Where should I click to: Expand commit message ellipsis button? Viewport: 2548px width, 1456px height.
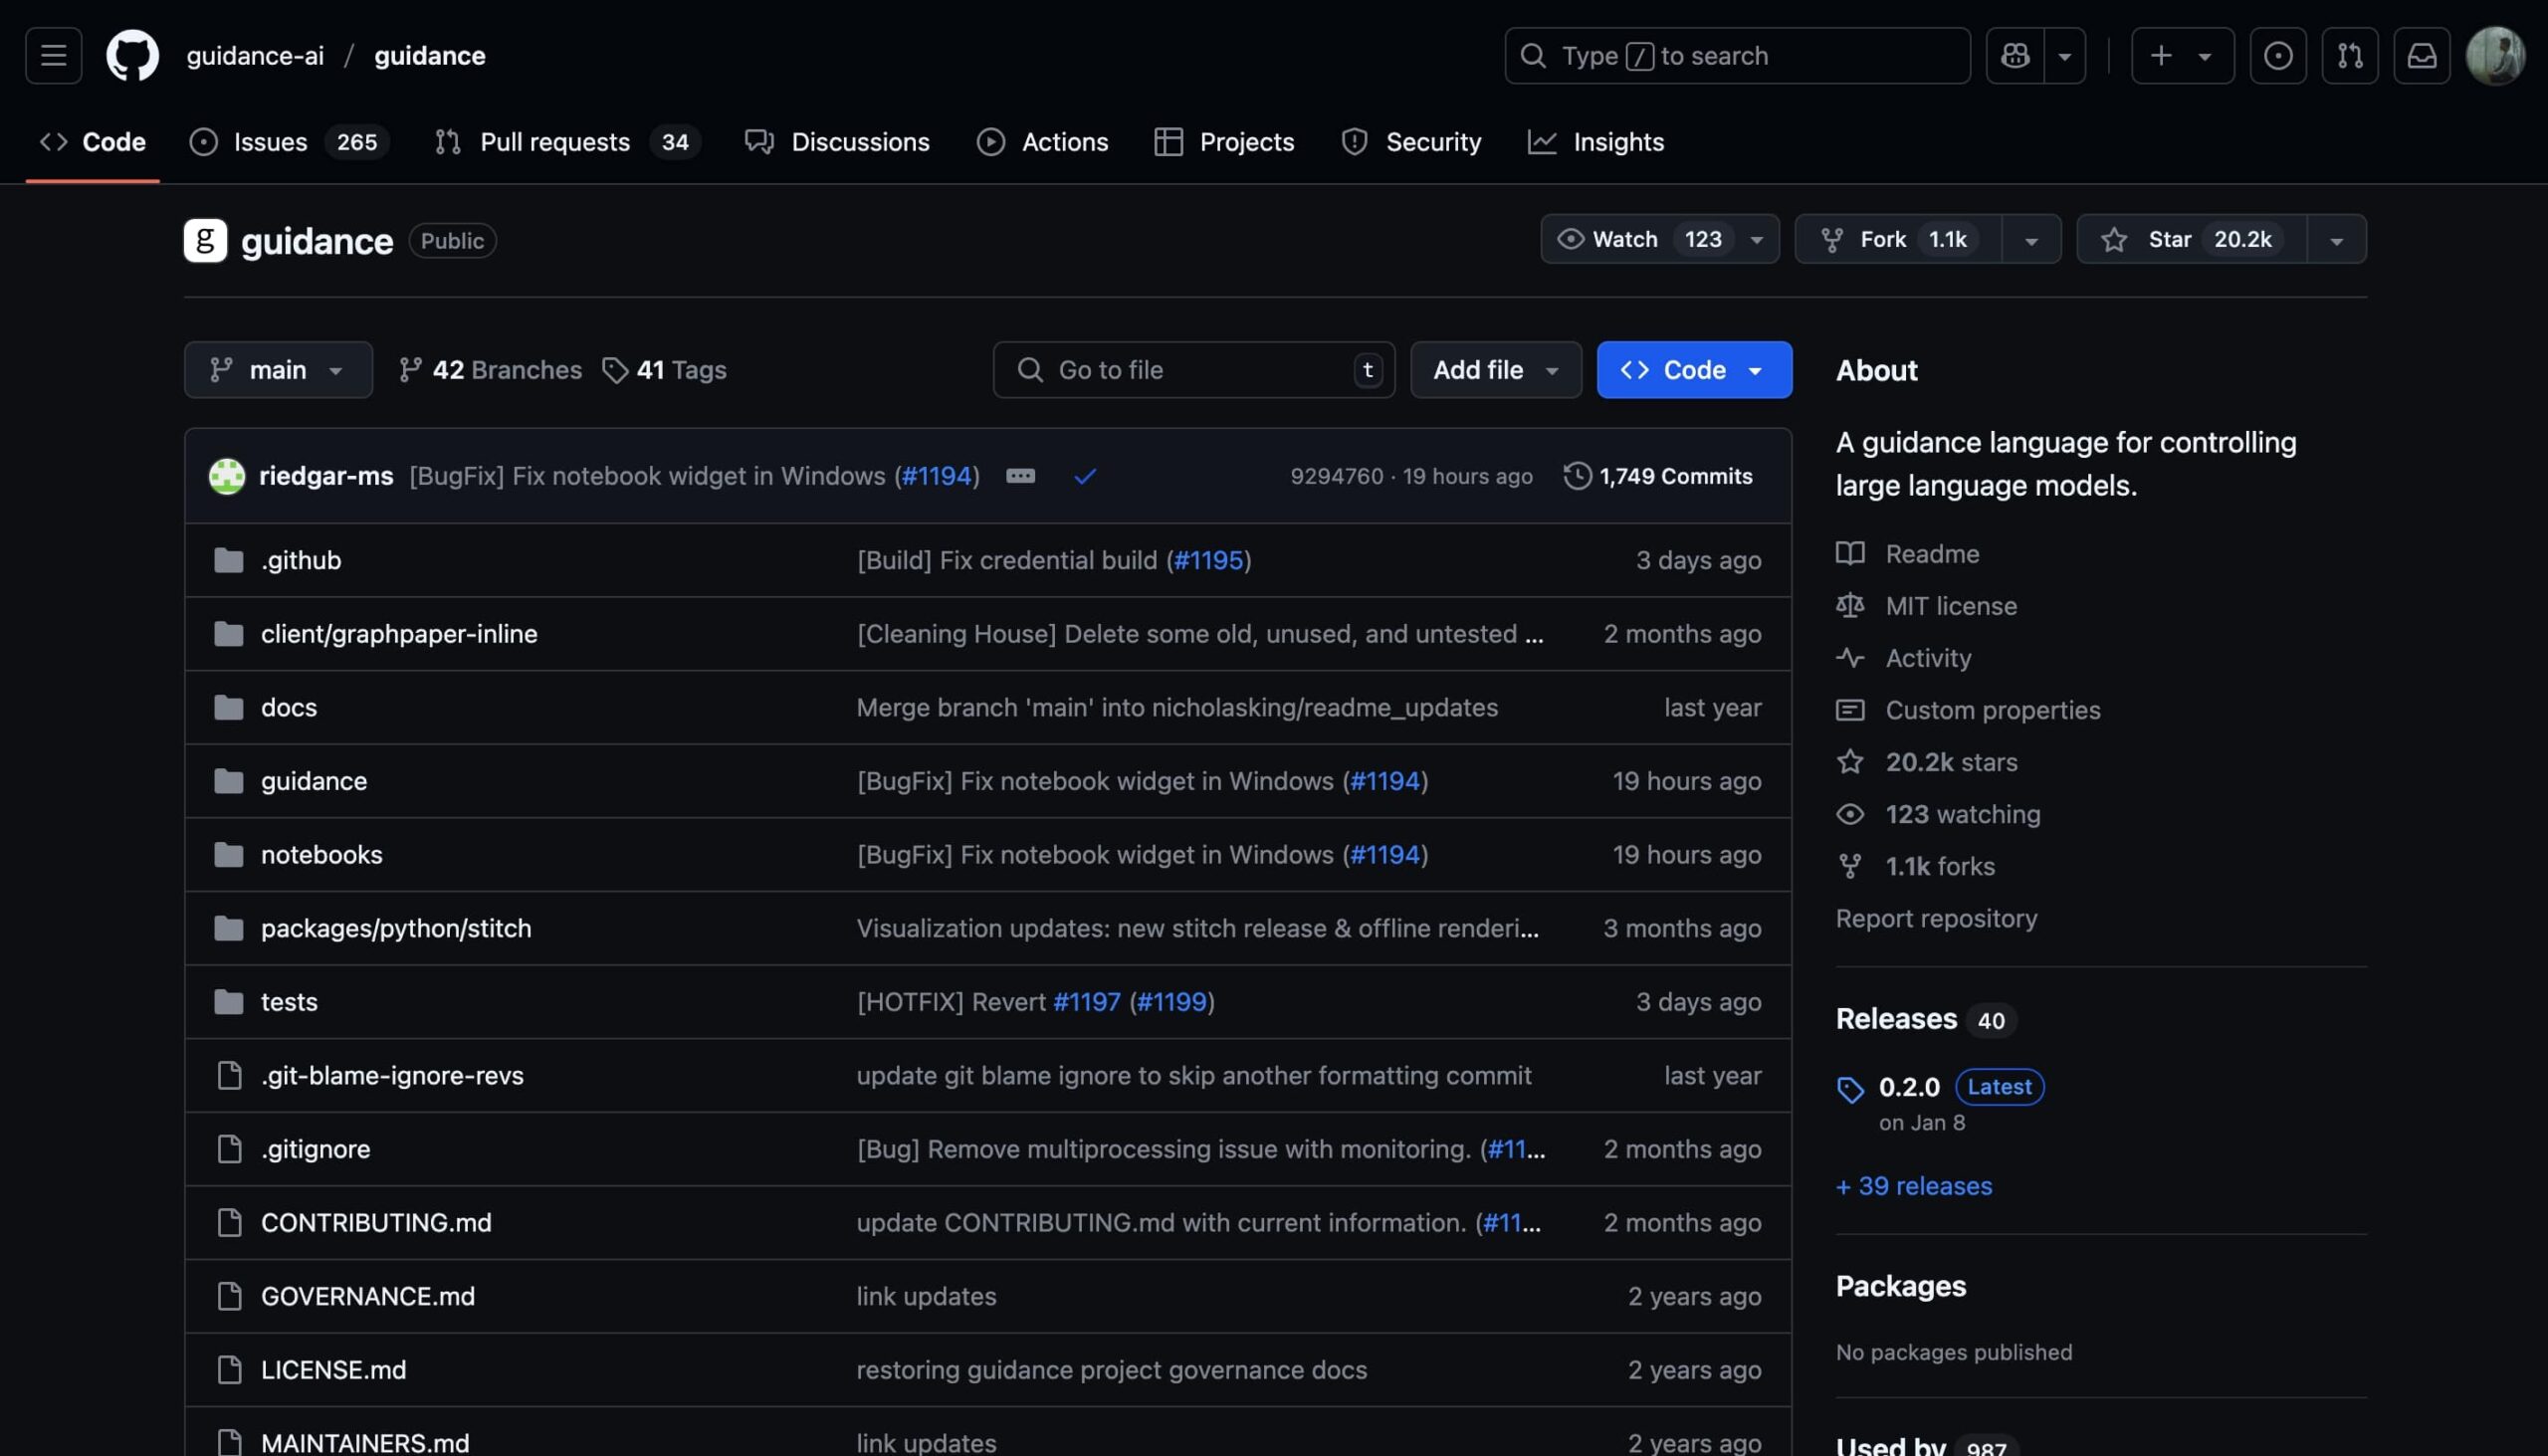(1020, 476)
